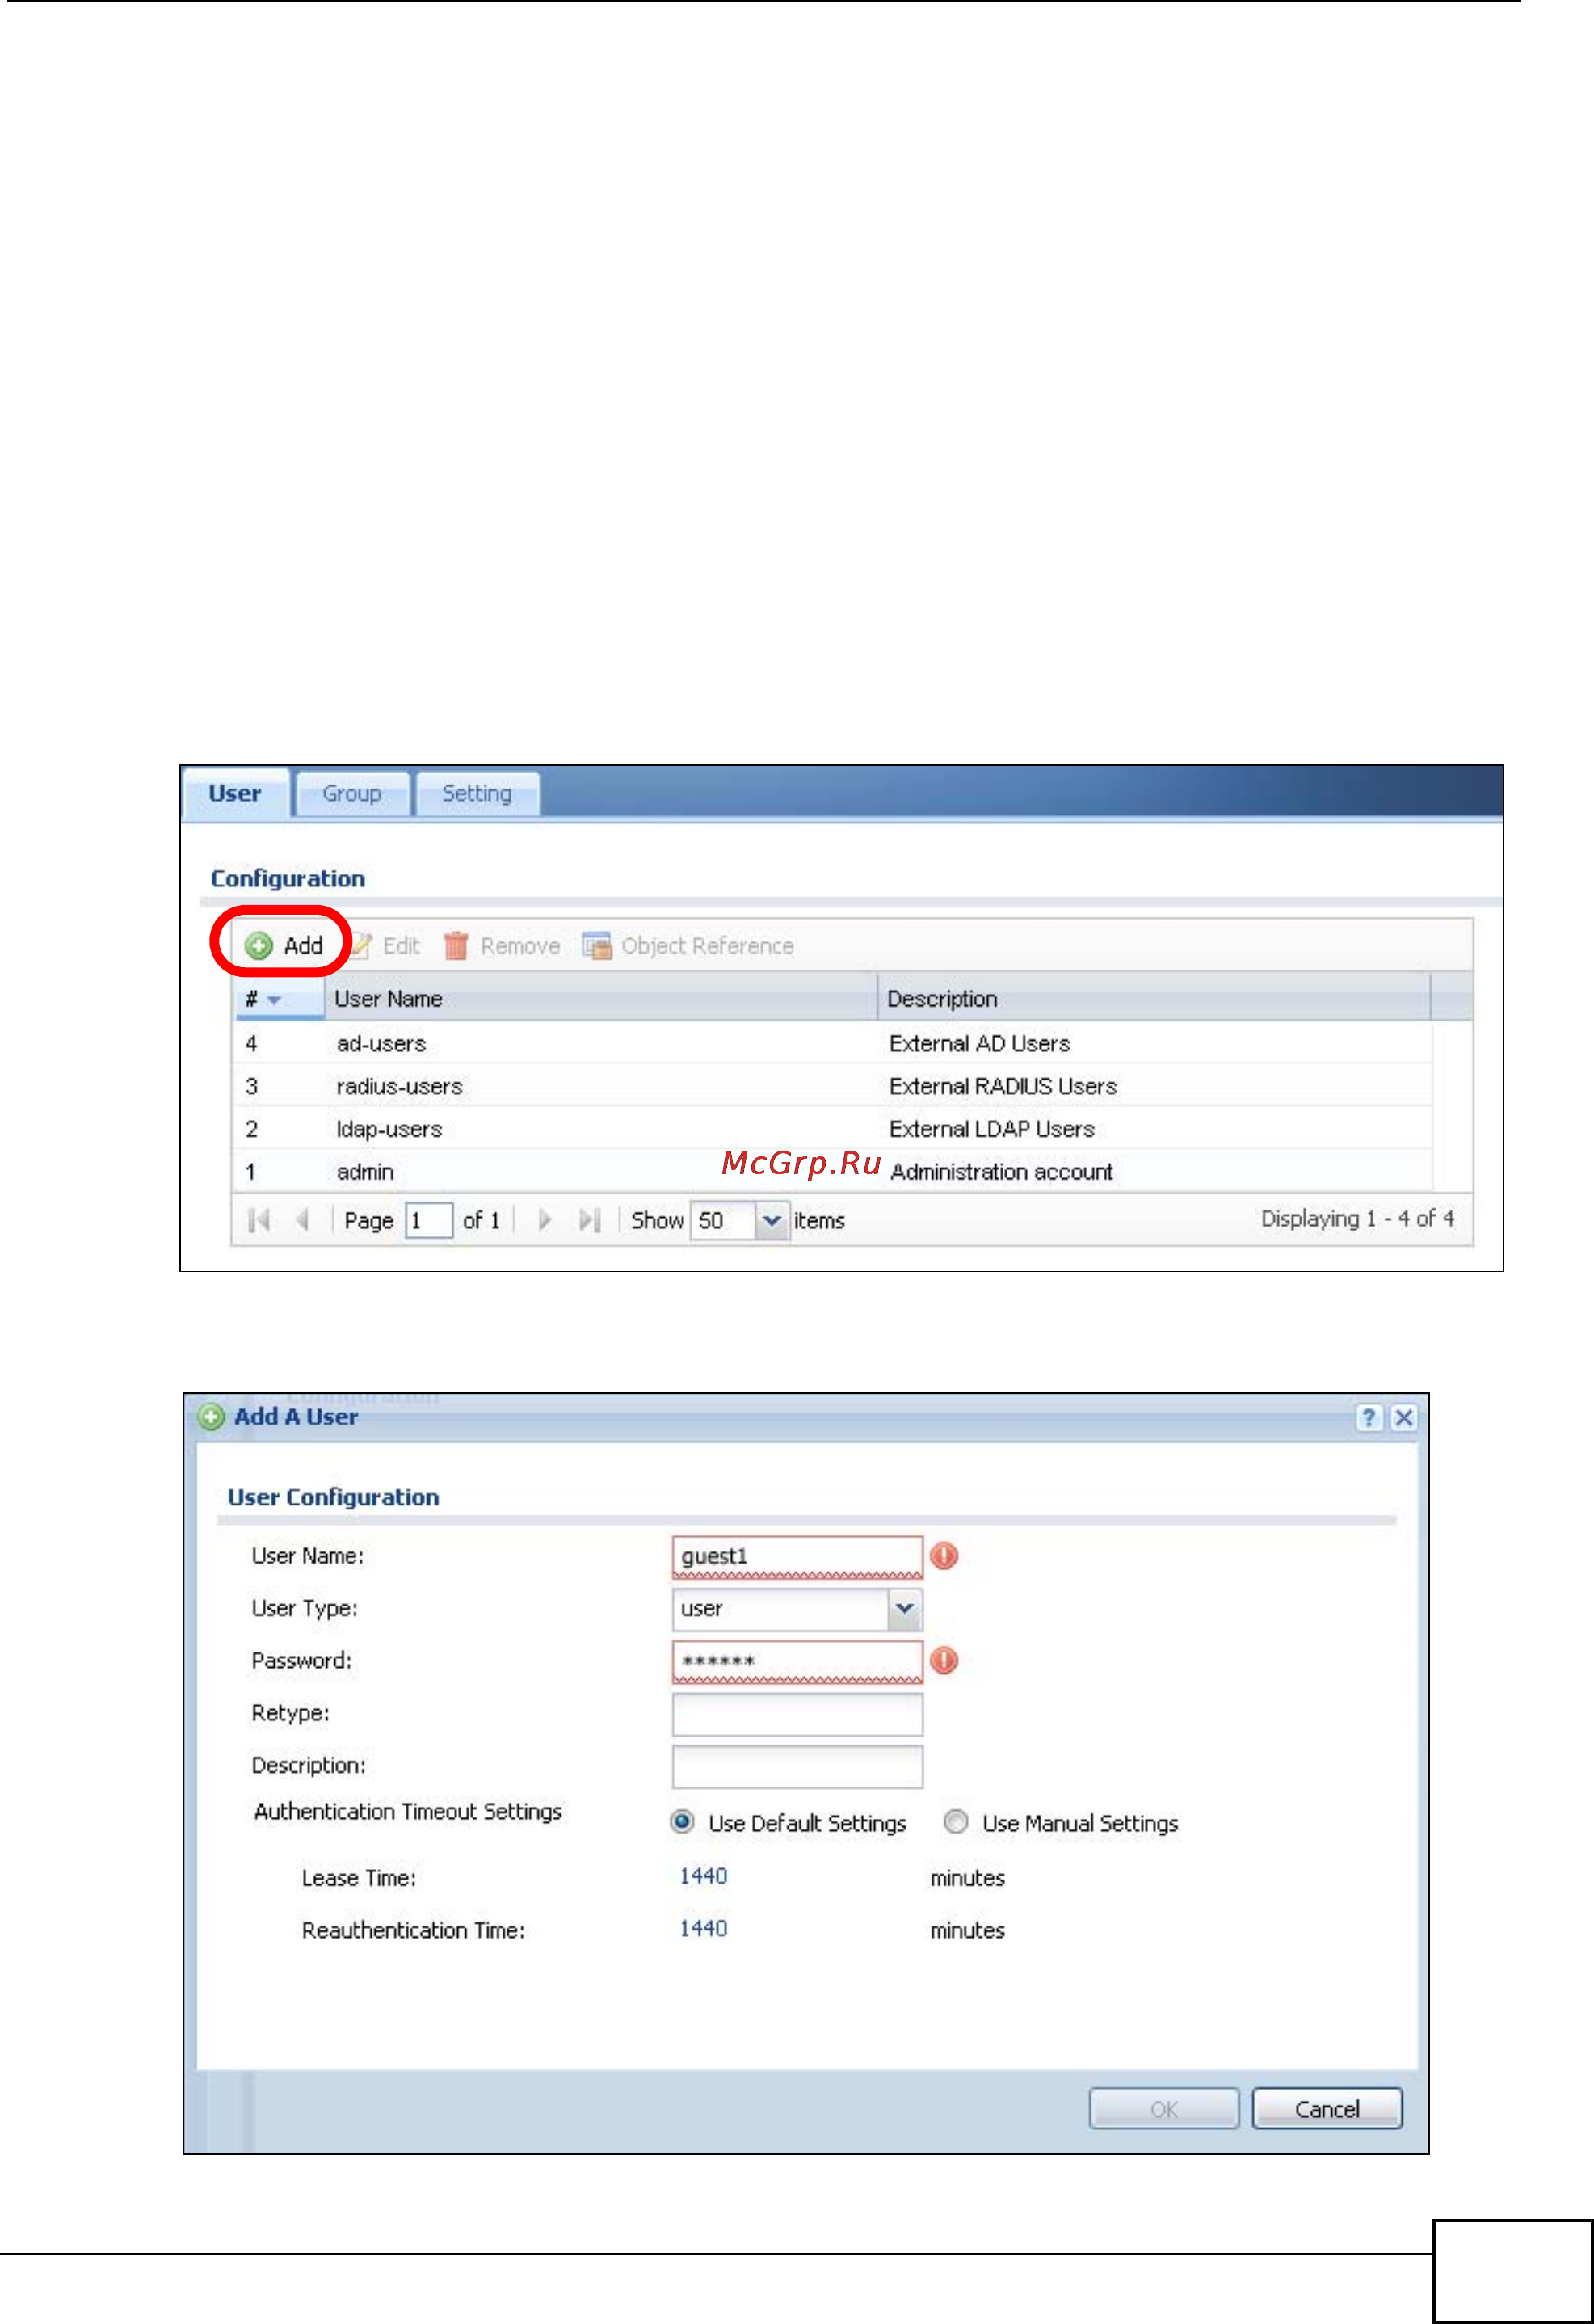Go to first page icon

(x=259, y=1219)
